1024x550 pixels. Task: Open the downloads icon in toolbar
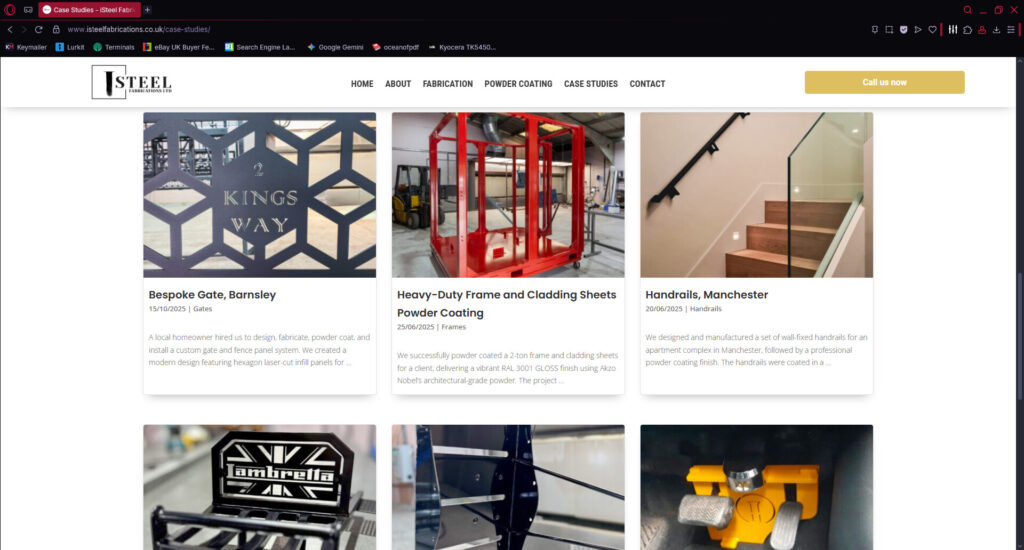click(997, 29)
